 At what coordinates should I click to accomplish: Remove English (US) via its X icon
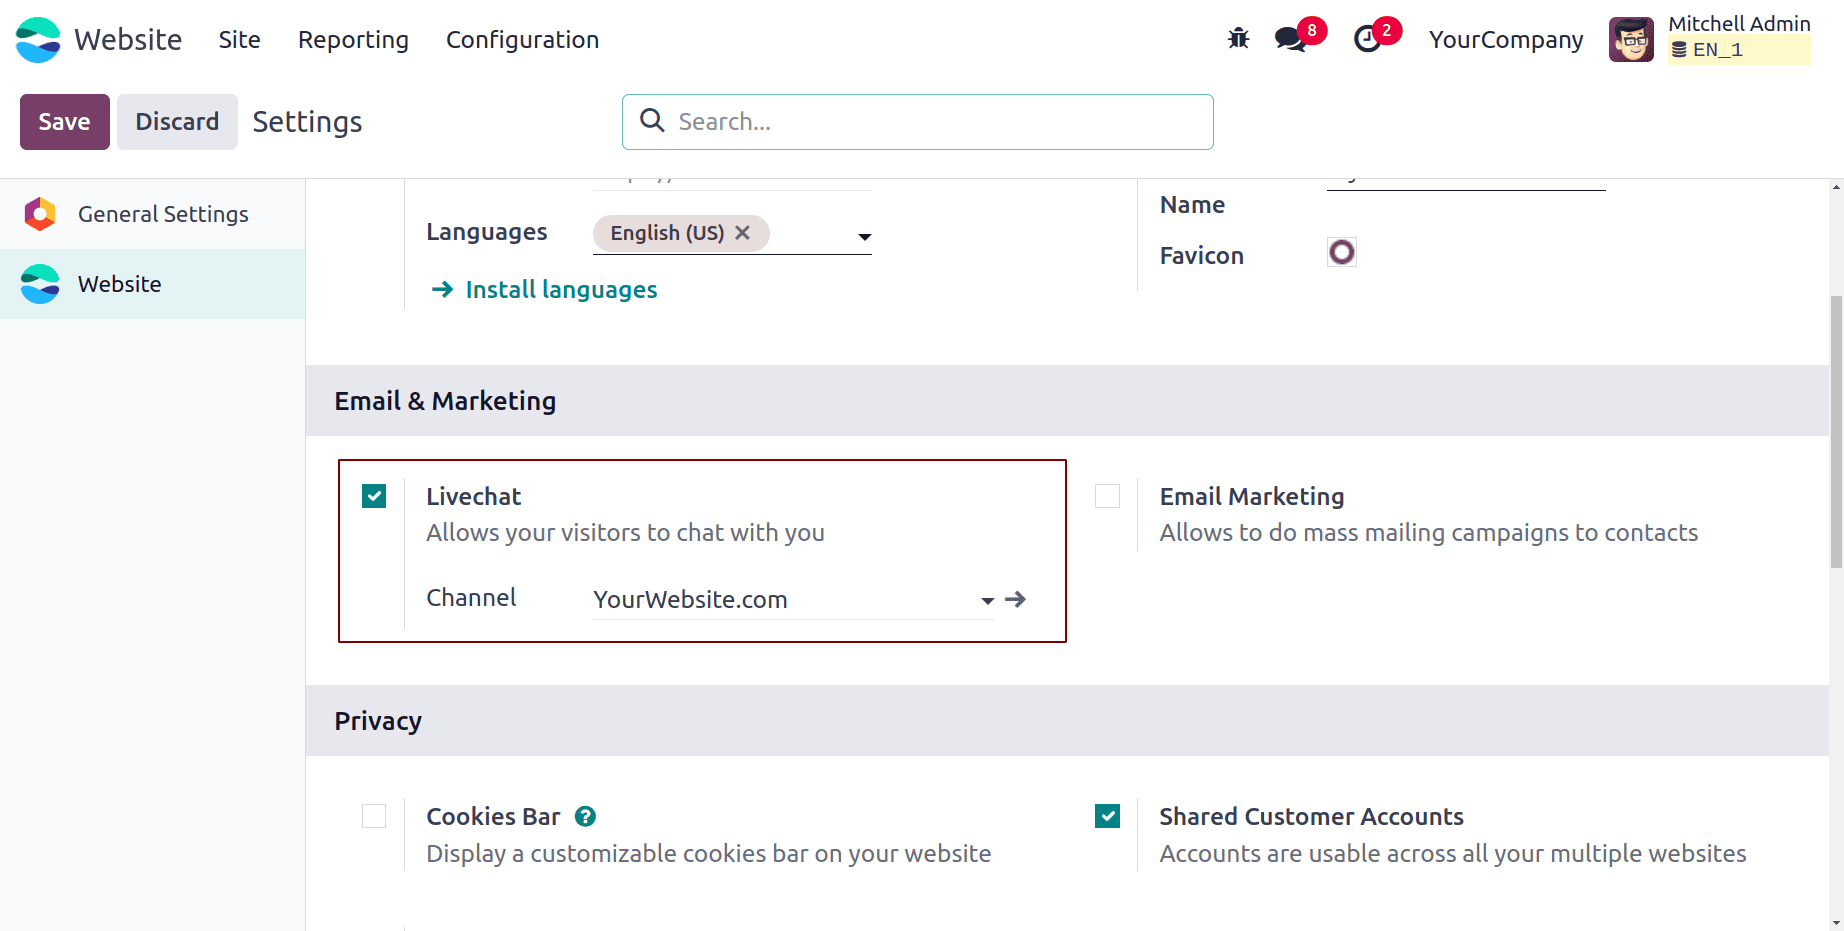(742, 233)
